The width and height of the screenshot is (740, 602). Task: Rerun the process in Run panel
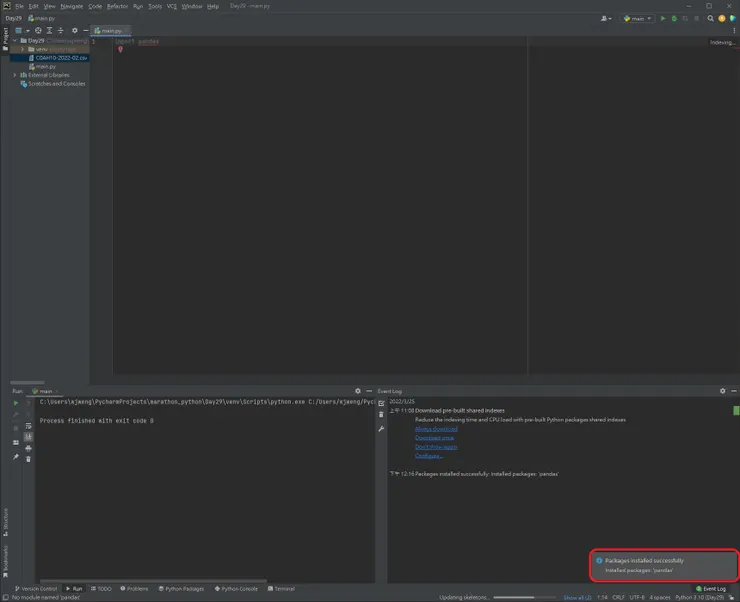coord(15,402)
